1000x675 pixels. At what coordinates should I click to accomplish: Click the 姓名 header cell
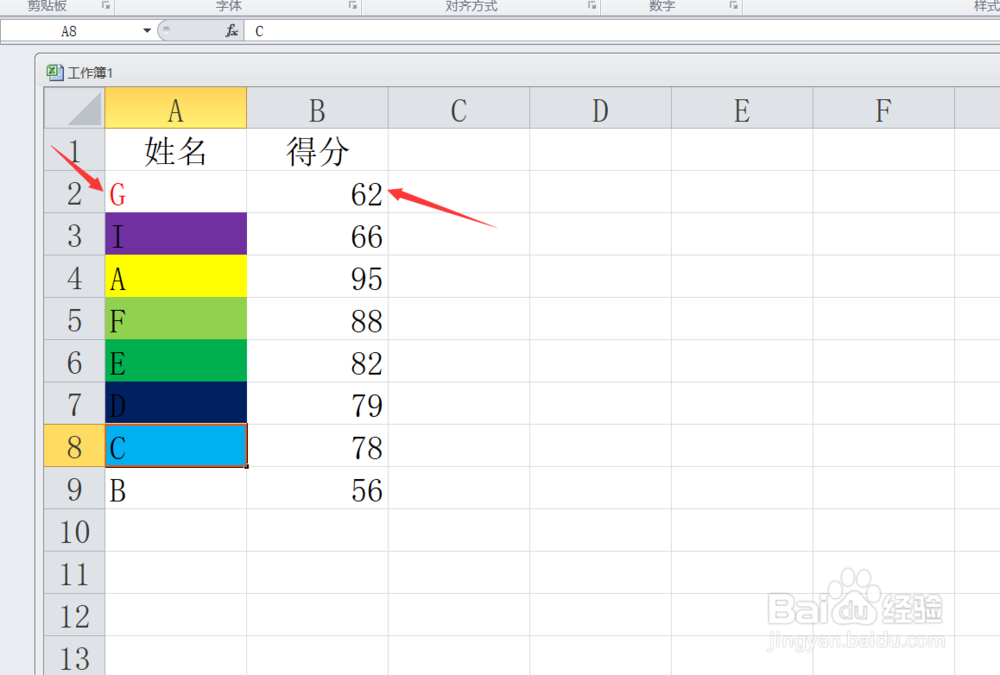click(176, 150)
